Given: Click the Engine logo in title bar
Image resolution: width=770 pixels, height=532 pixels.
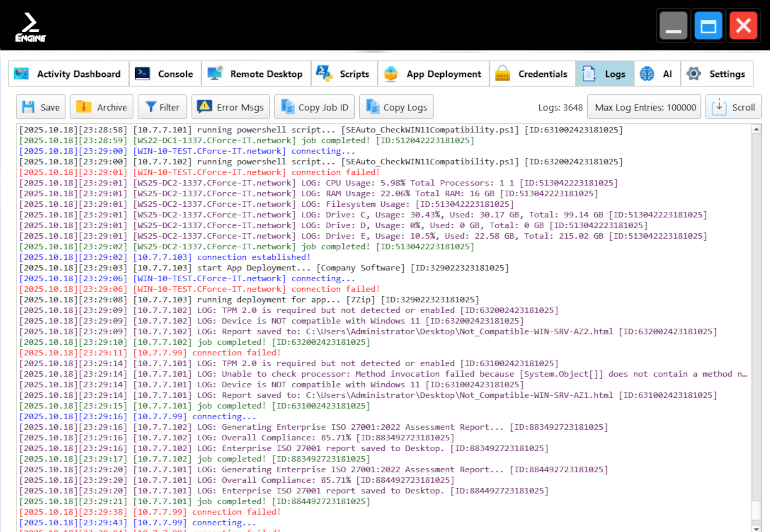Looking at the screenshot, I should coord(30,25).
